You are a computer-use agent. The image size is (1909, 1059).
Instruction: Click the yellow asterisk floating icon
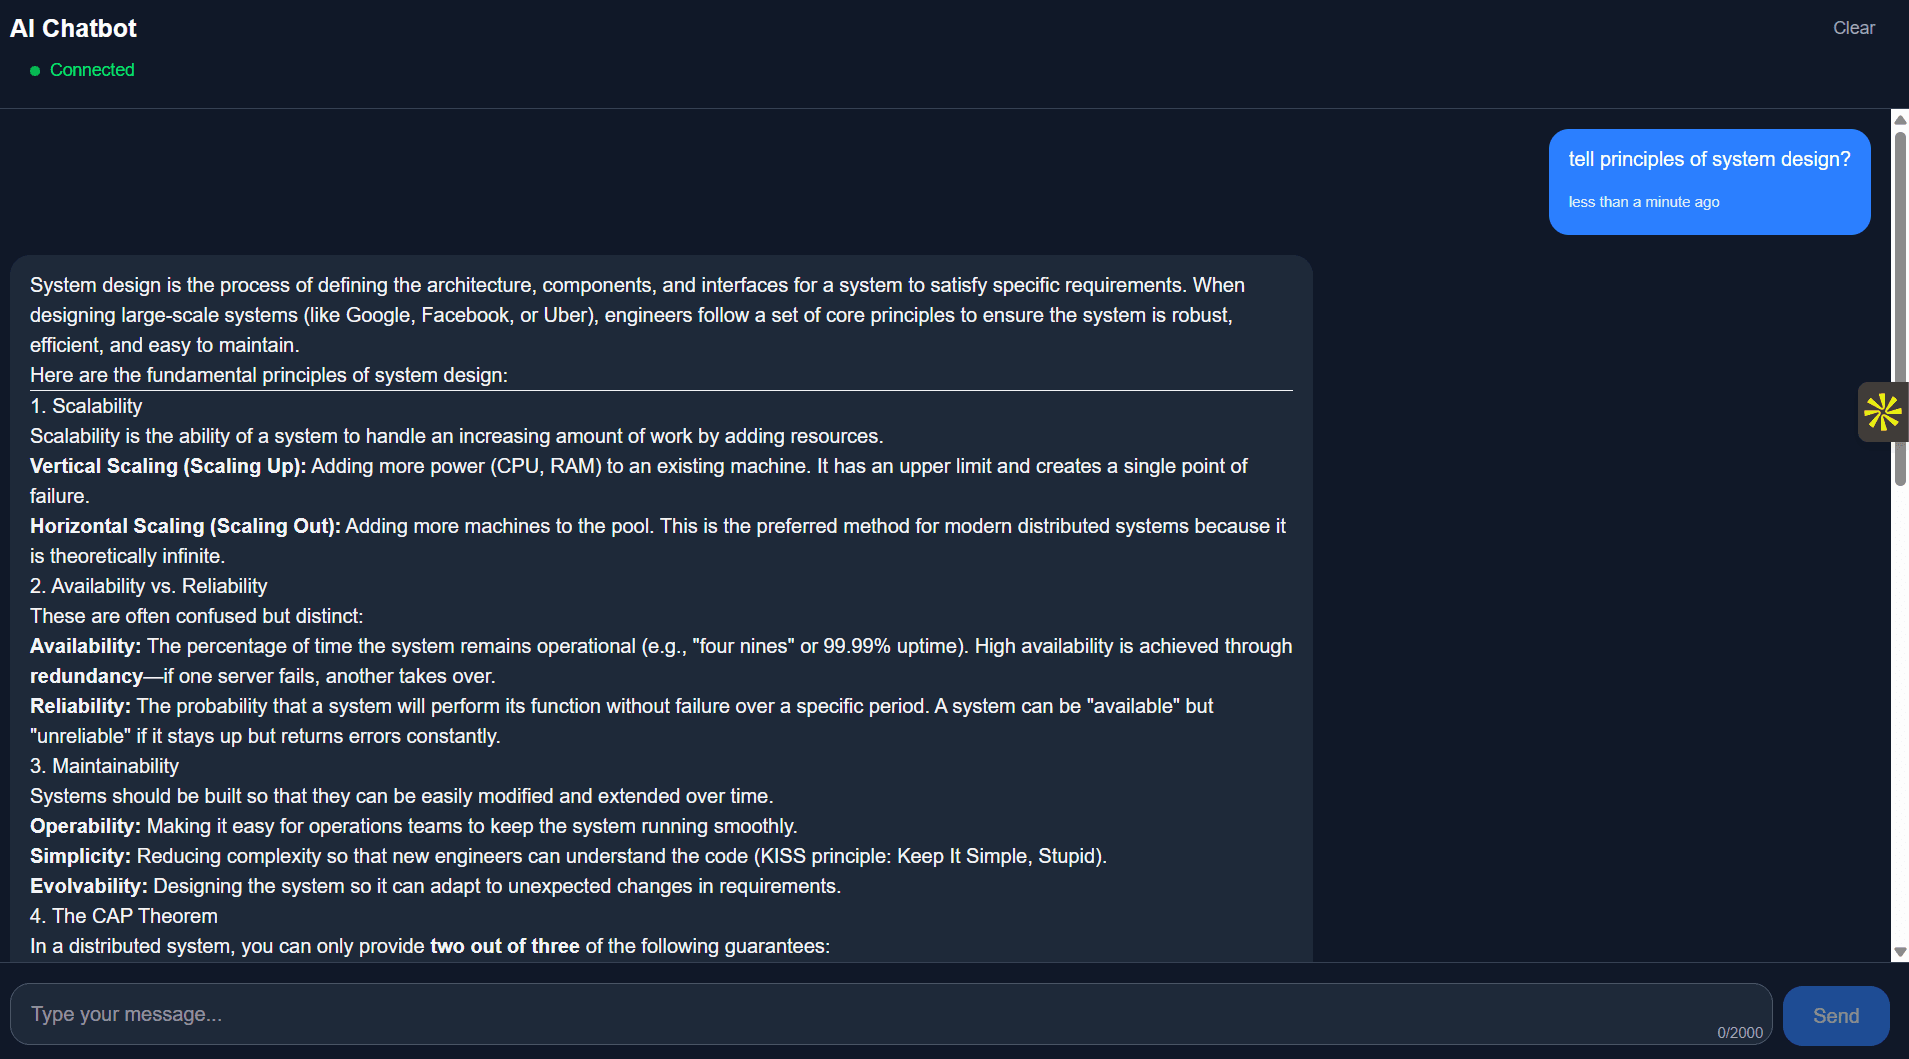[x=1882, y=412]
